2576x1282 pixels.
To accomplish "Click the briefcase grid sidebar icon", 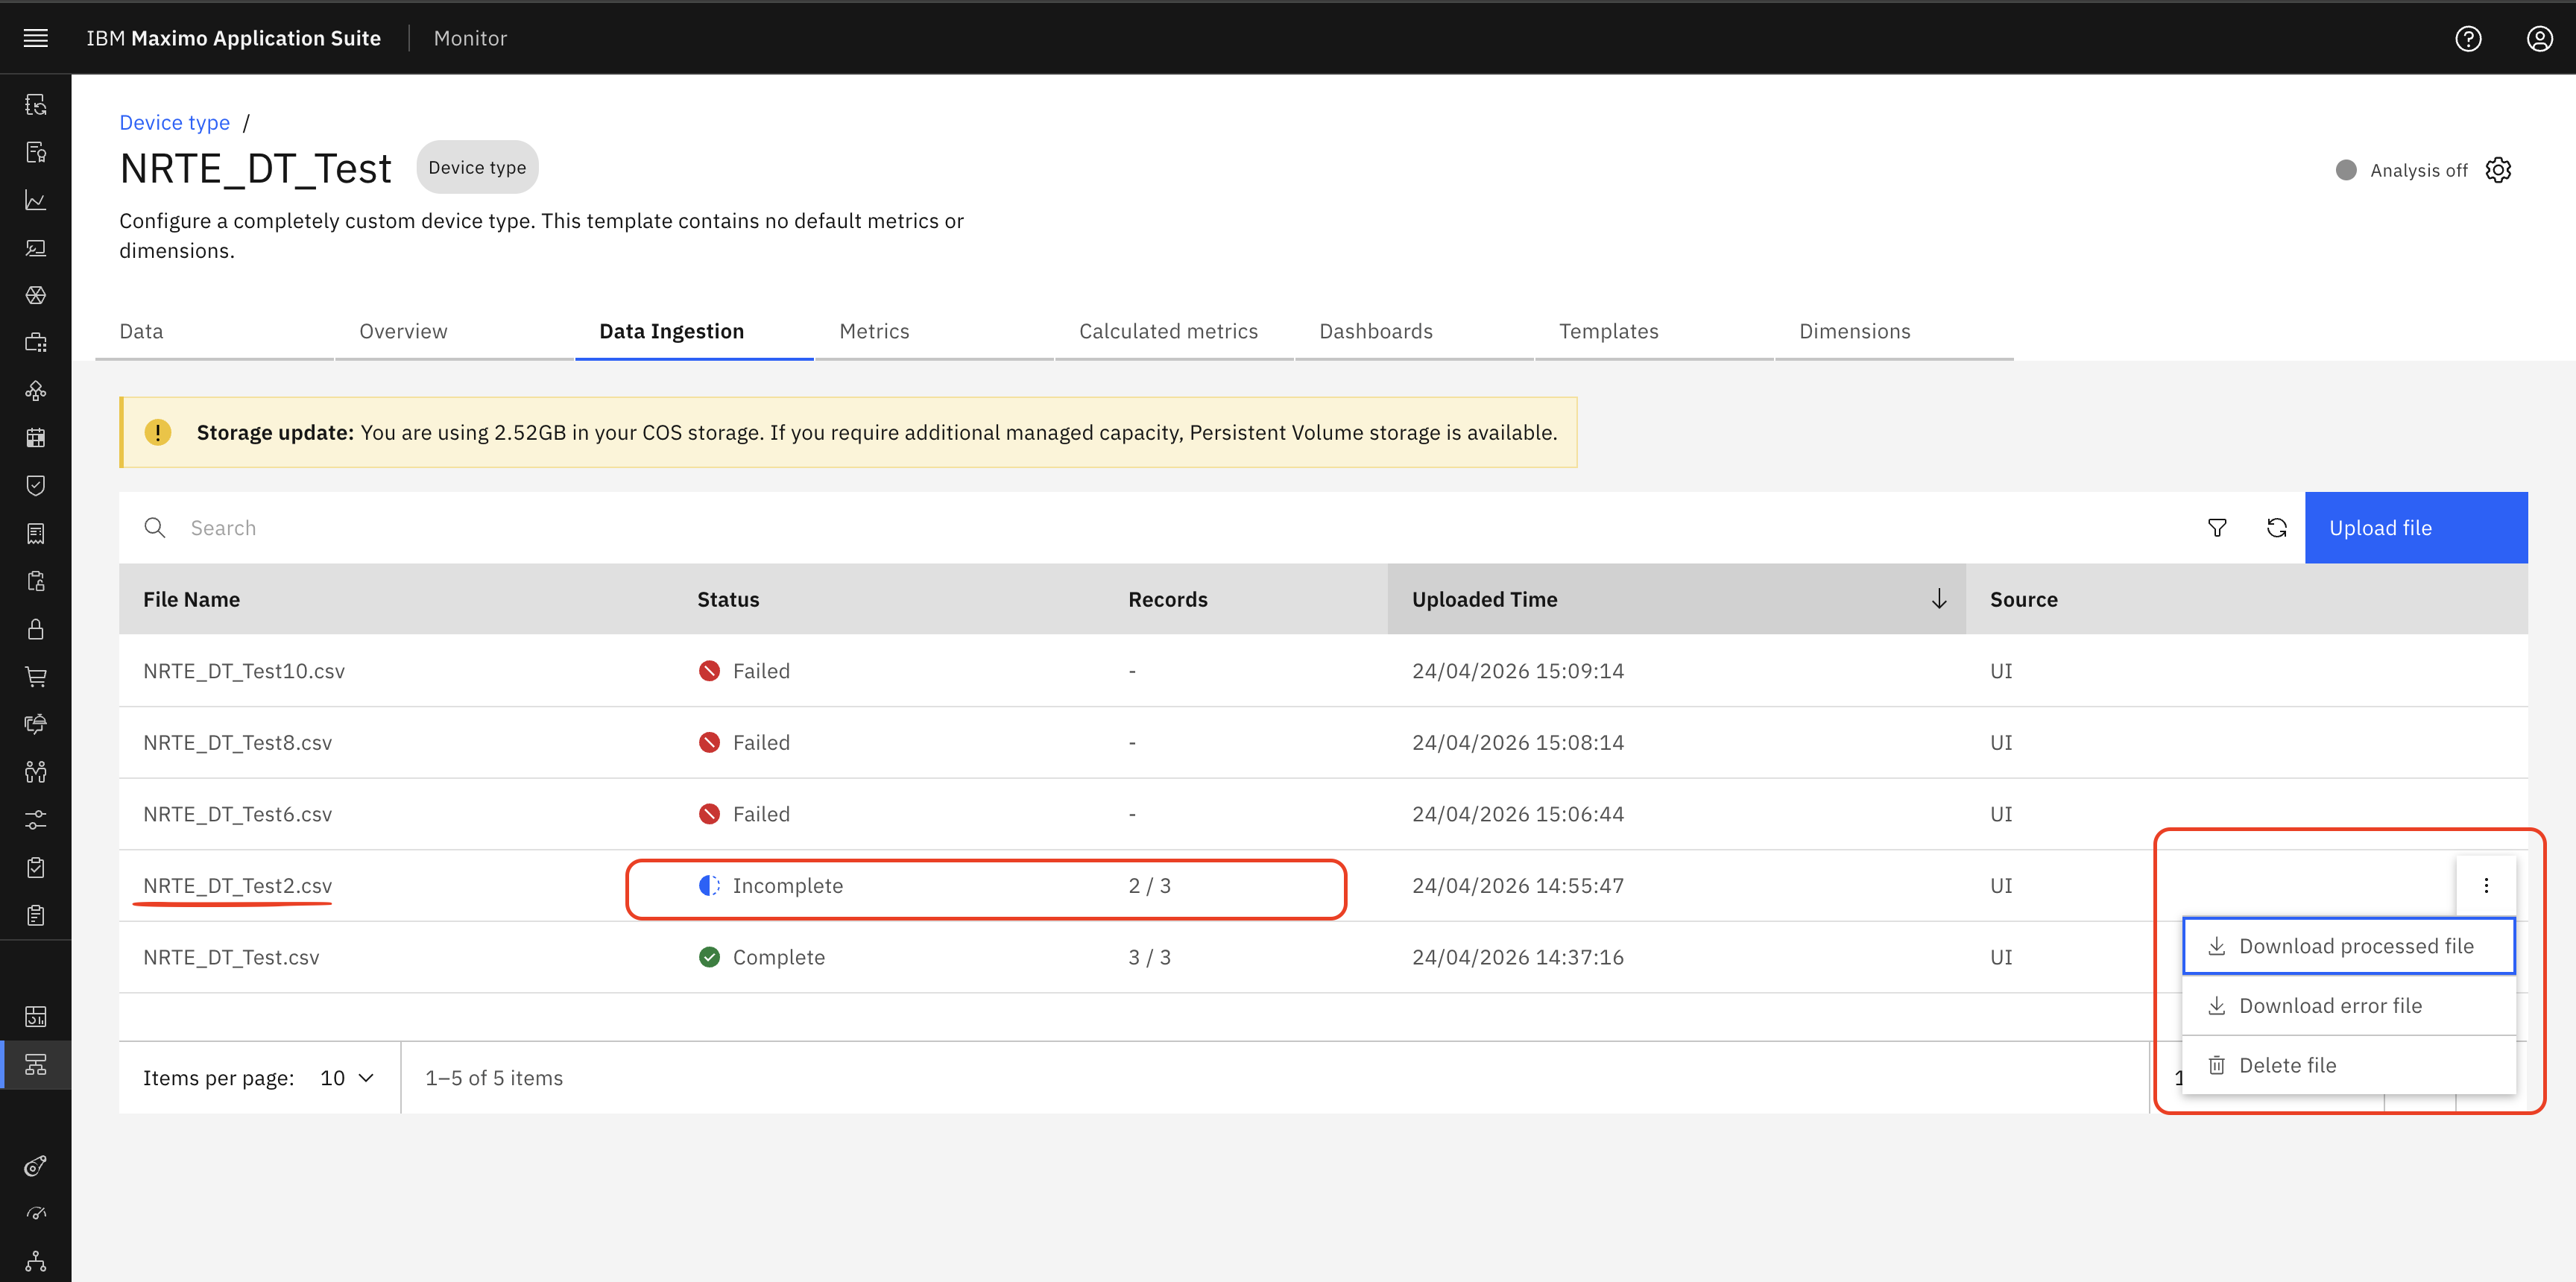I will (36, 343).
